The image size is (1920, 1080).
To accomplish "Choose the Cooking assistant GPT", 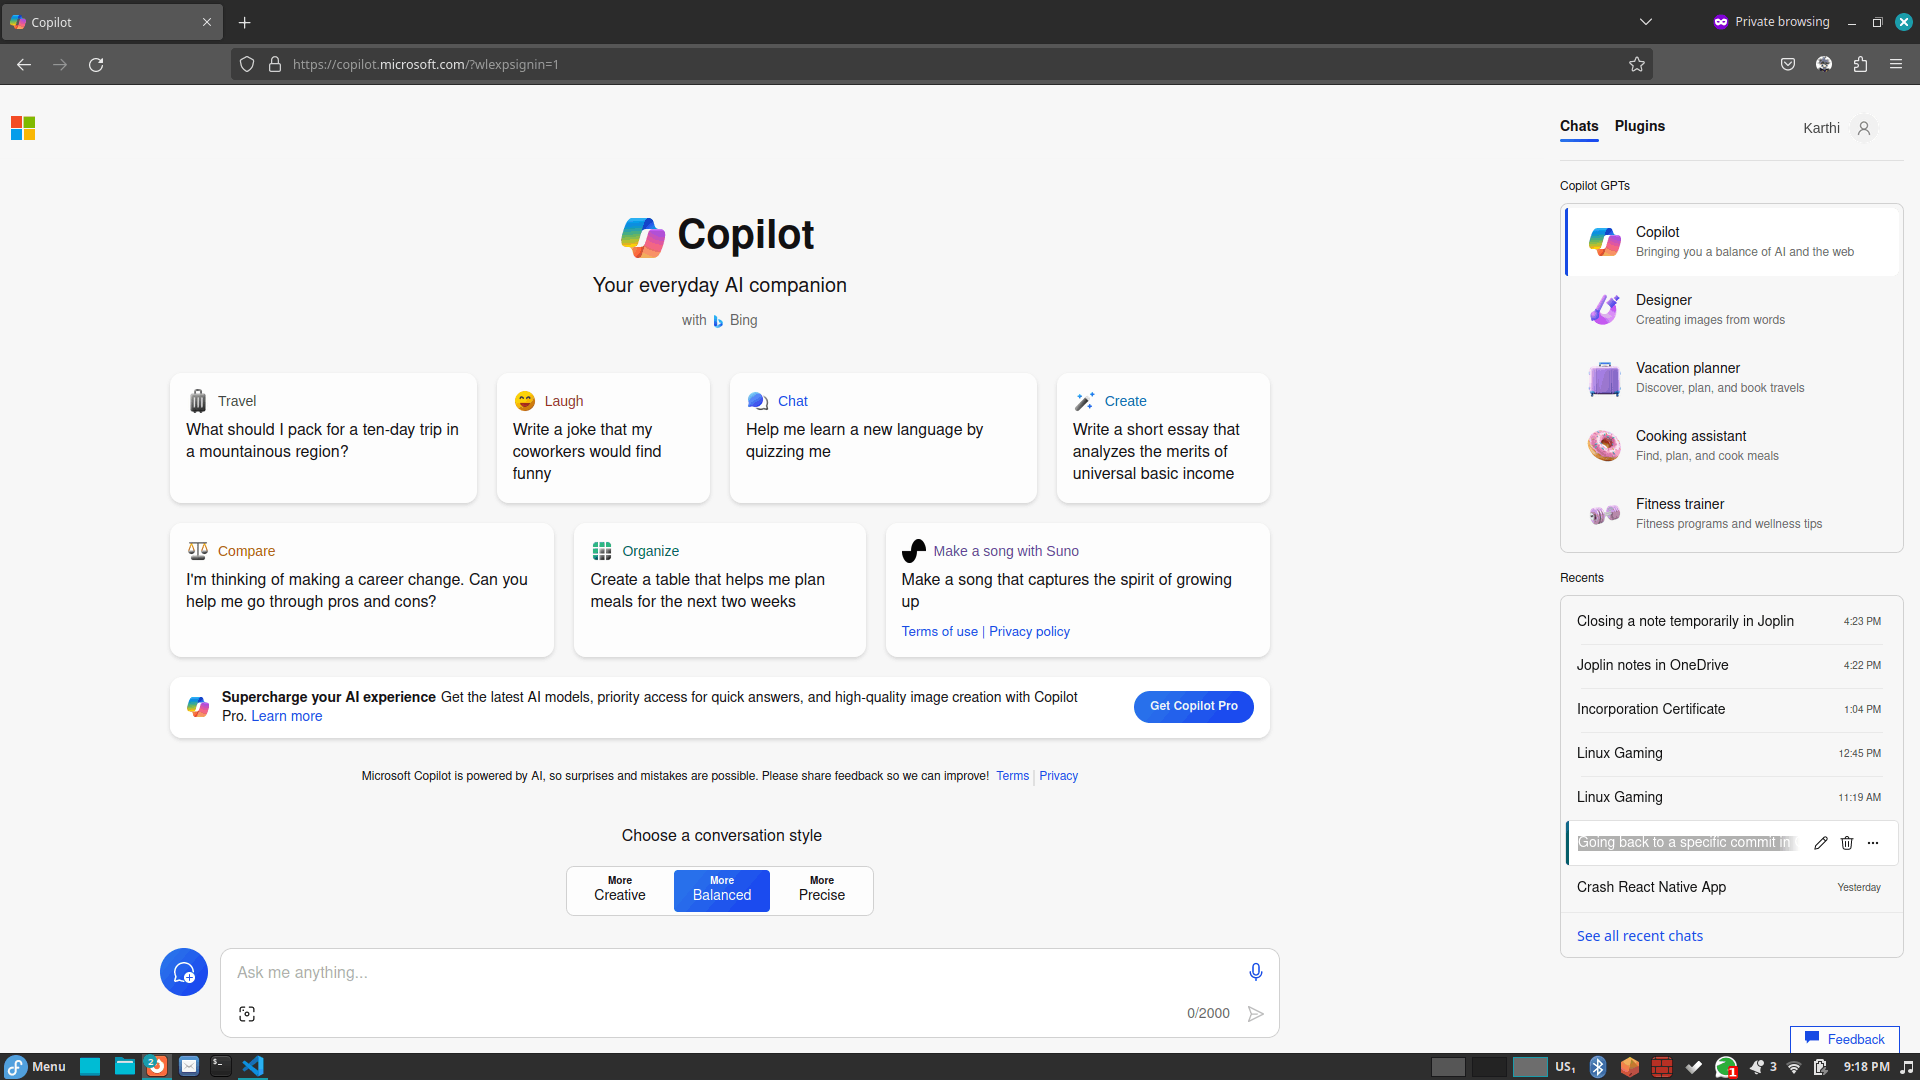I will (x=1732, y=445).
